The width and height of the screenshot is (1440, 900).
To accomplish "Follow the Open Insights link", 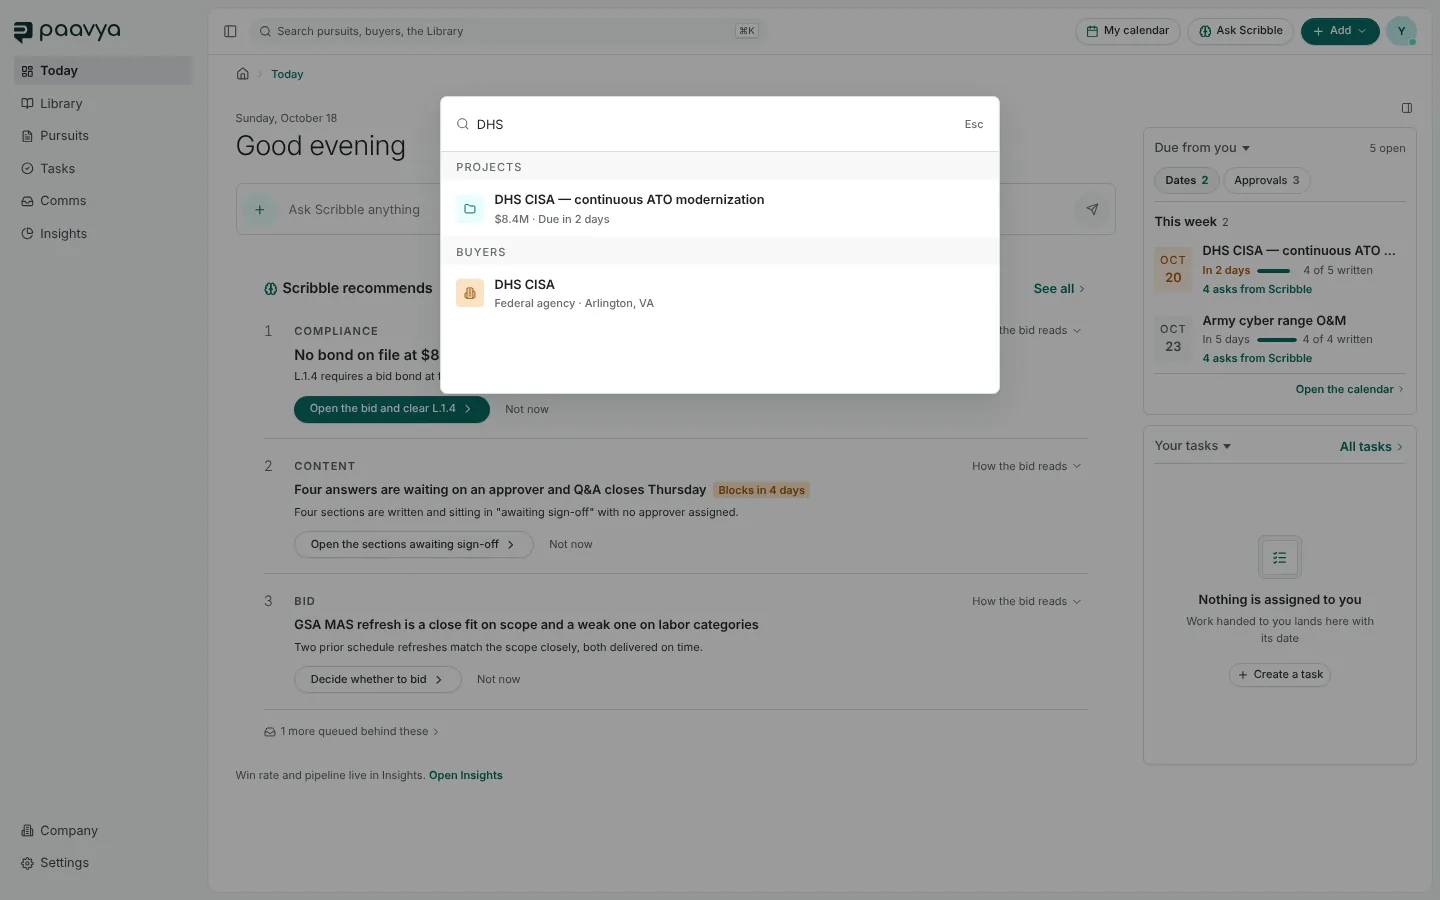I will 466,776.
